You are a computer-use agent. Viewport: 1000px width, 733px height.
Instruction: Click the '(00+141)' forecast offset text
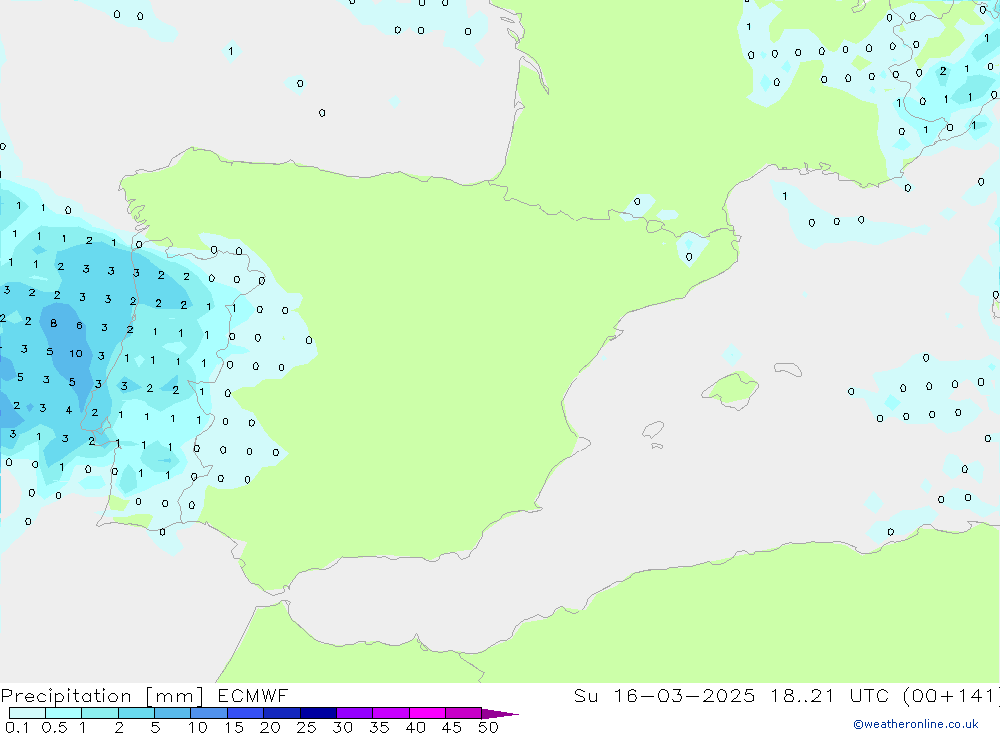click(x=952, y=696)
